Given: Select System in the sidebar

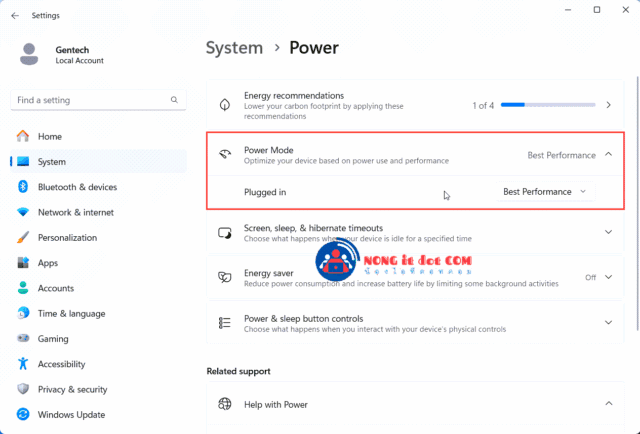Looking at the screenshot, I should [98, 162].
